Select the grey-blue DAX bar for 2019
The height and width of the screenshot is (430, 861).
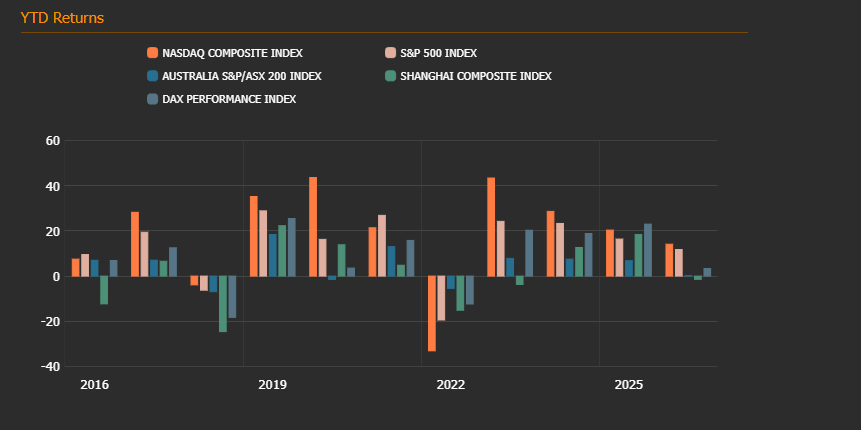(x=292, y=247)
